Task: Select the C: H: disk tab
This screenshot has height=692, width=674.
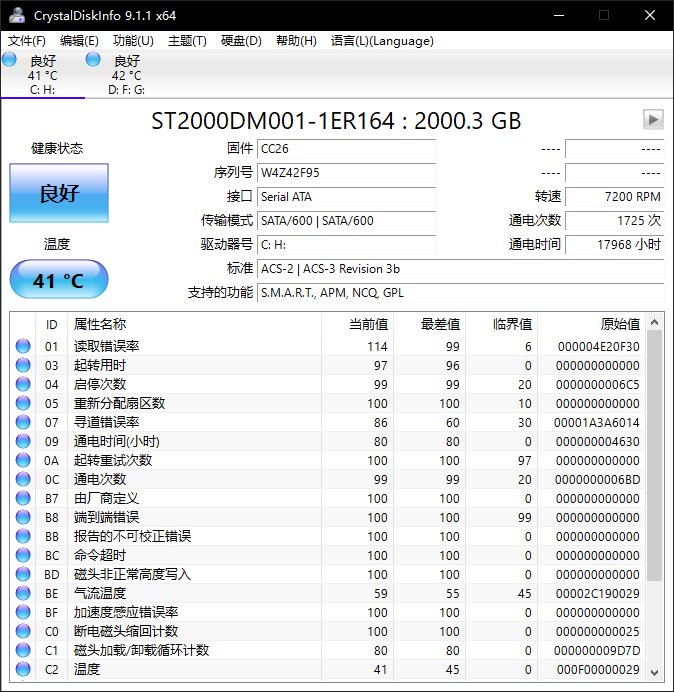Action: point(42,75)
